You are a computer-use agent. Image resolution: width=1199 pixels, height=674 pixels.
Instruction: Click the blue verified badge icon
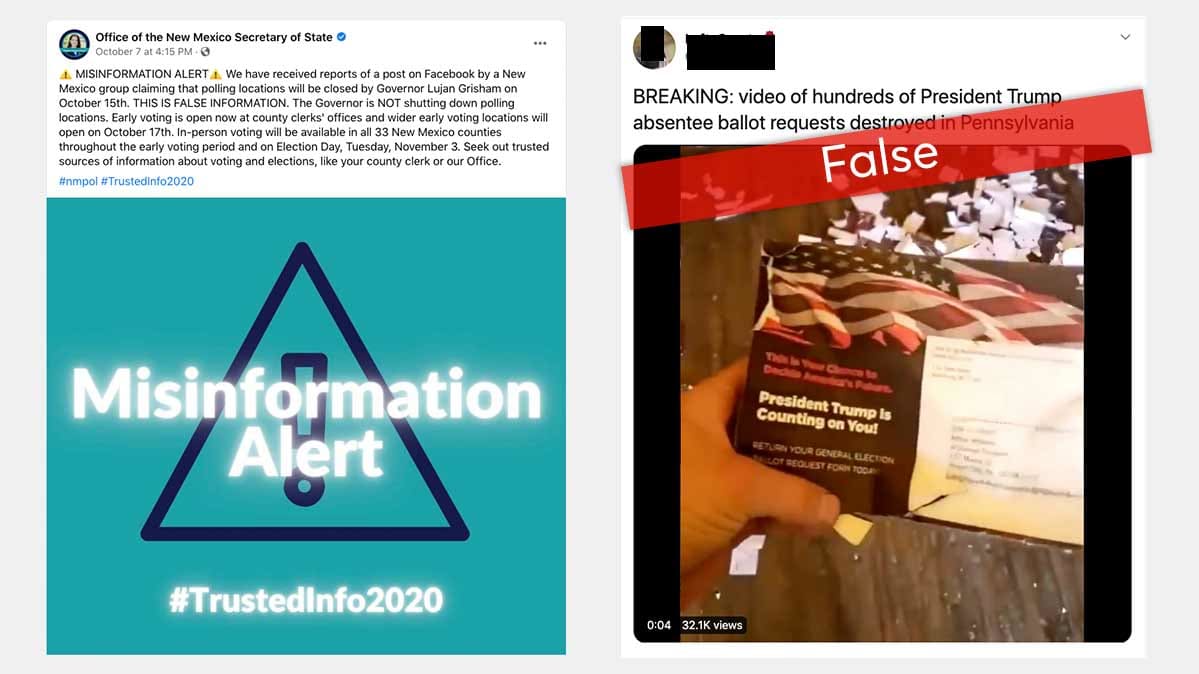[x=342, y=37]
